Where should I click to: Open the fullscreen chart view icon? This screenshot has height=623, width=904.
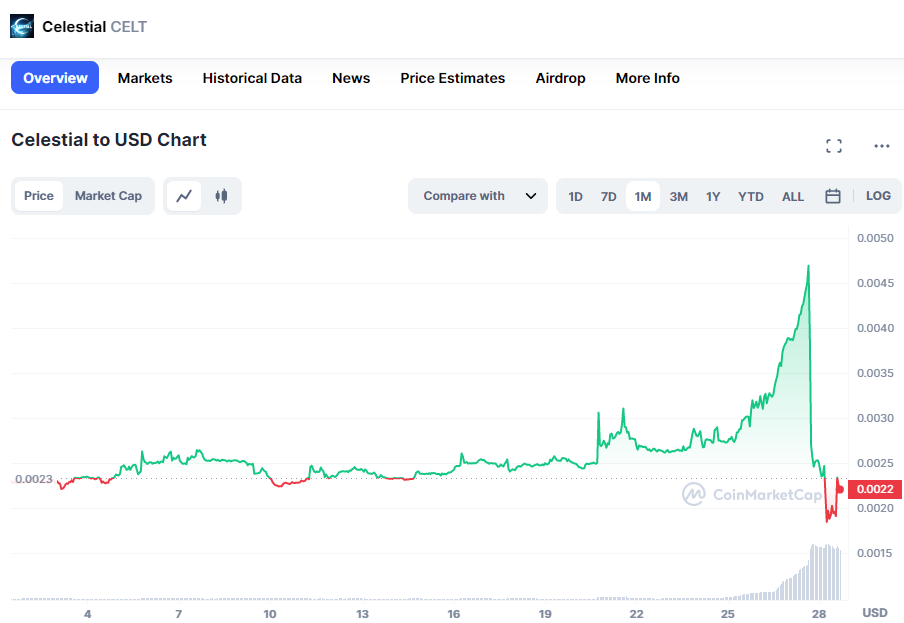click(834, 146)
